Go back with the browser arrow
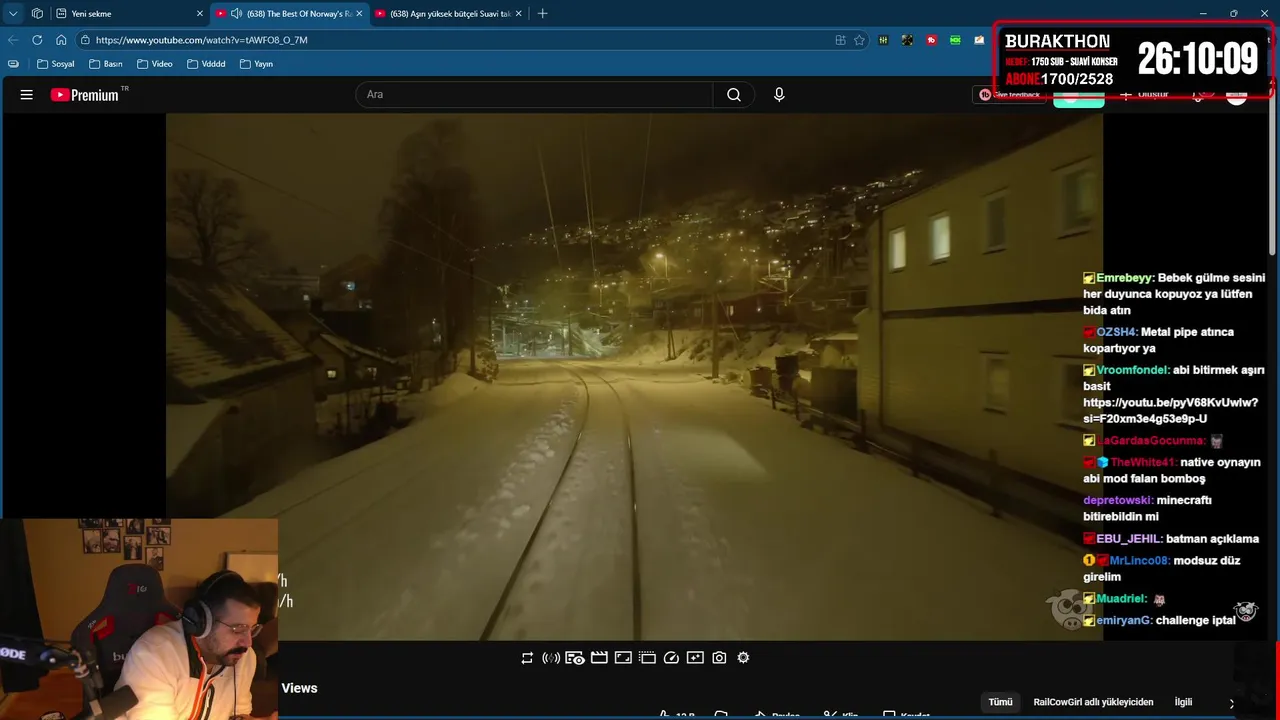Viewport: 1280px width, 720px height. pos(13,40)
